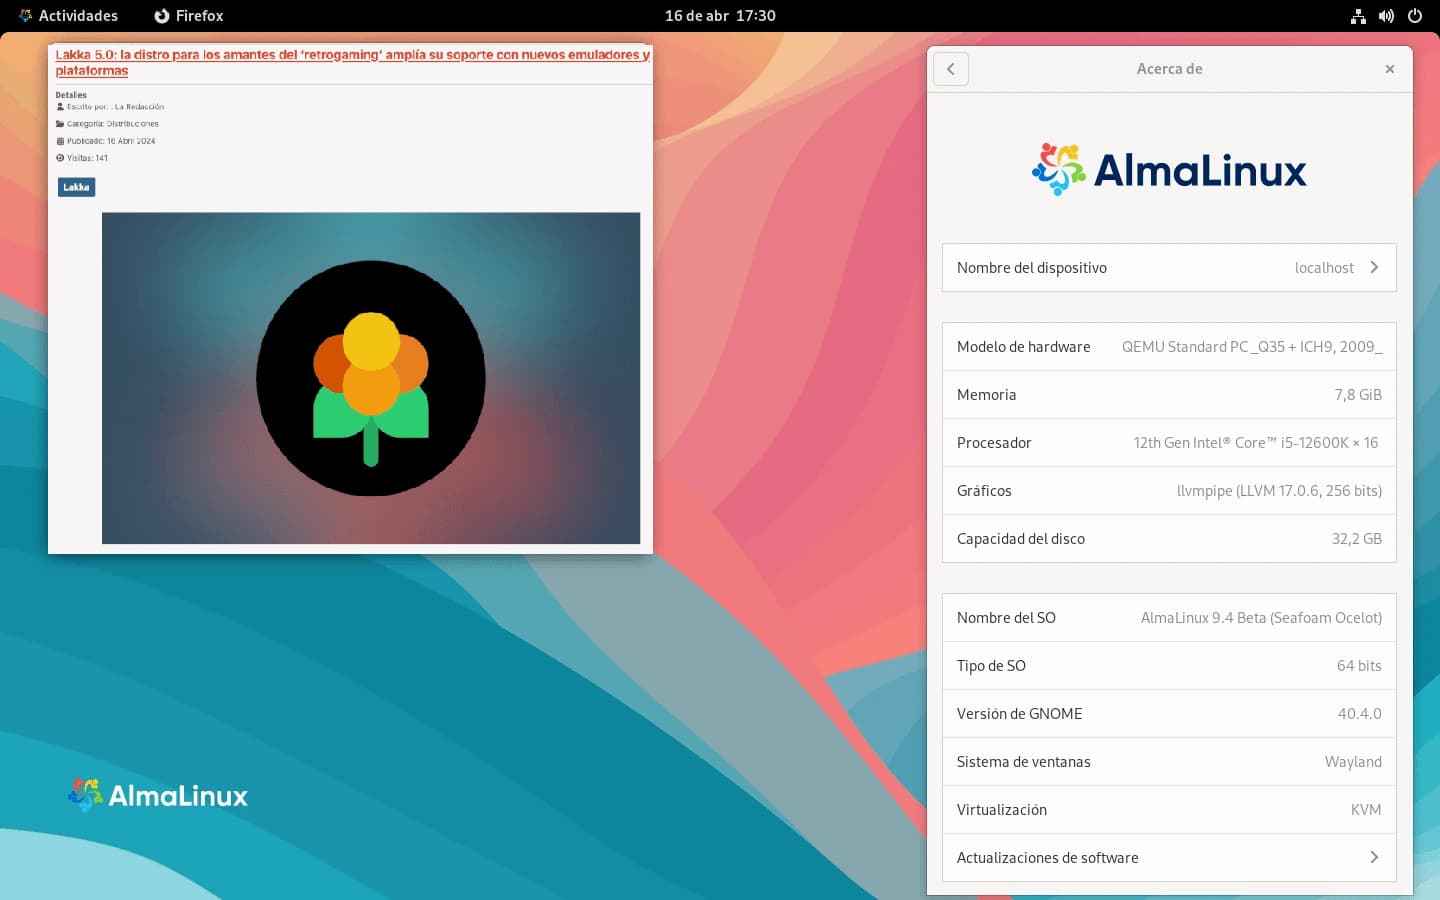Click the folder icon beside Categoría
1440x900 pixels.
pos(60,124)
